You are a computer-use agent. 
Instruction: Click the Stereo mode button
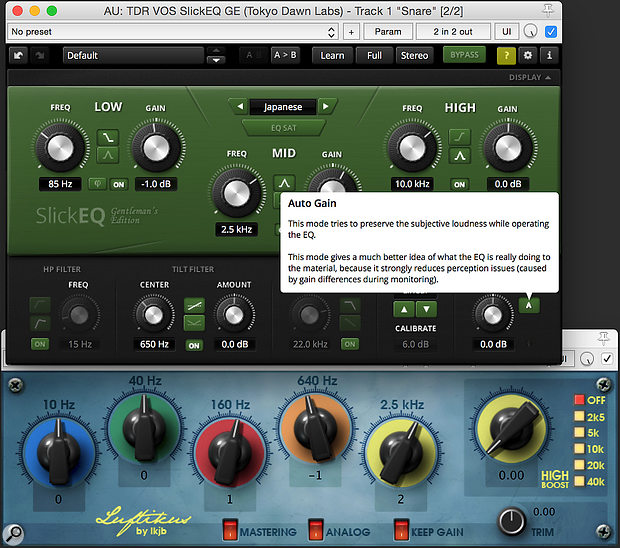pos(414,55)
